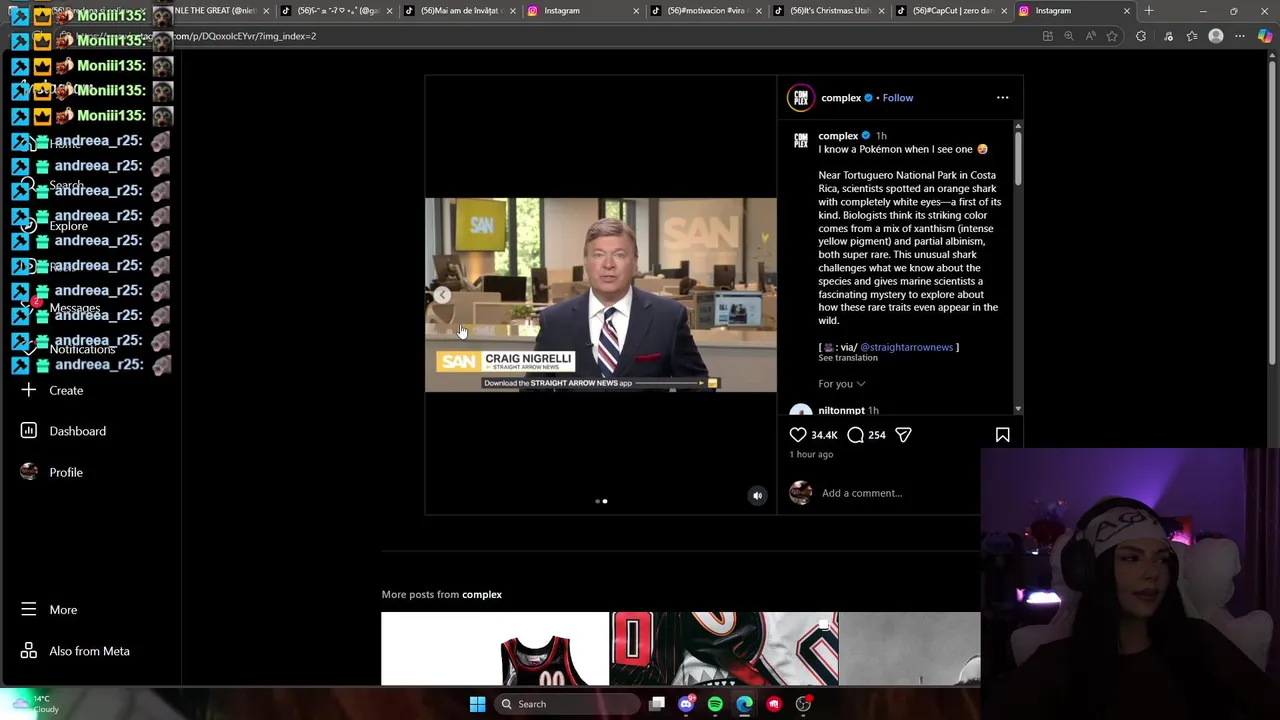Open Discord from the taskbar
The height and width of the screenshot is (720, 1280).
point(686,704)
